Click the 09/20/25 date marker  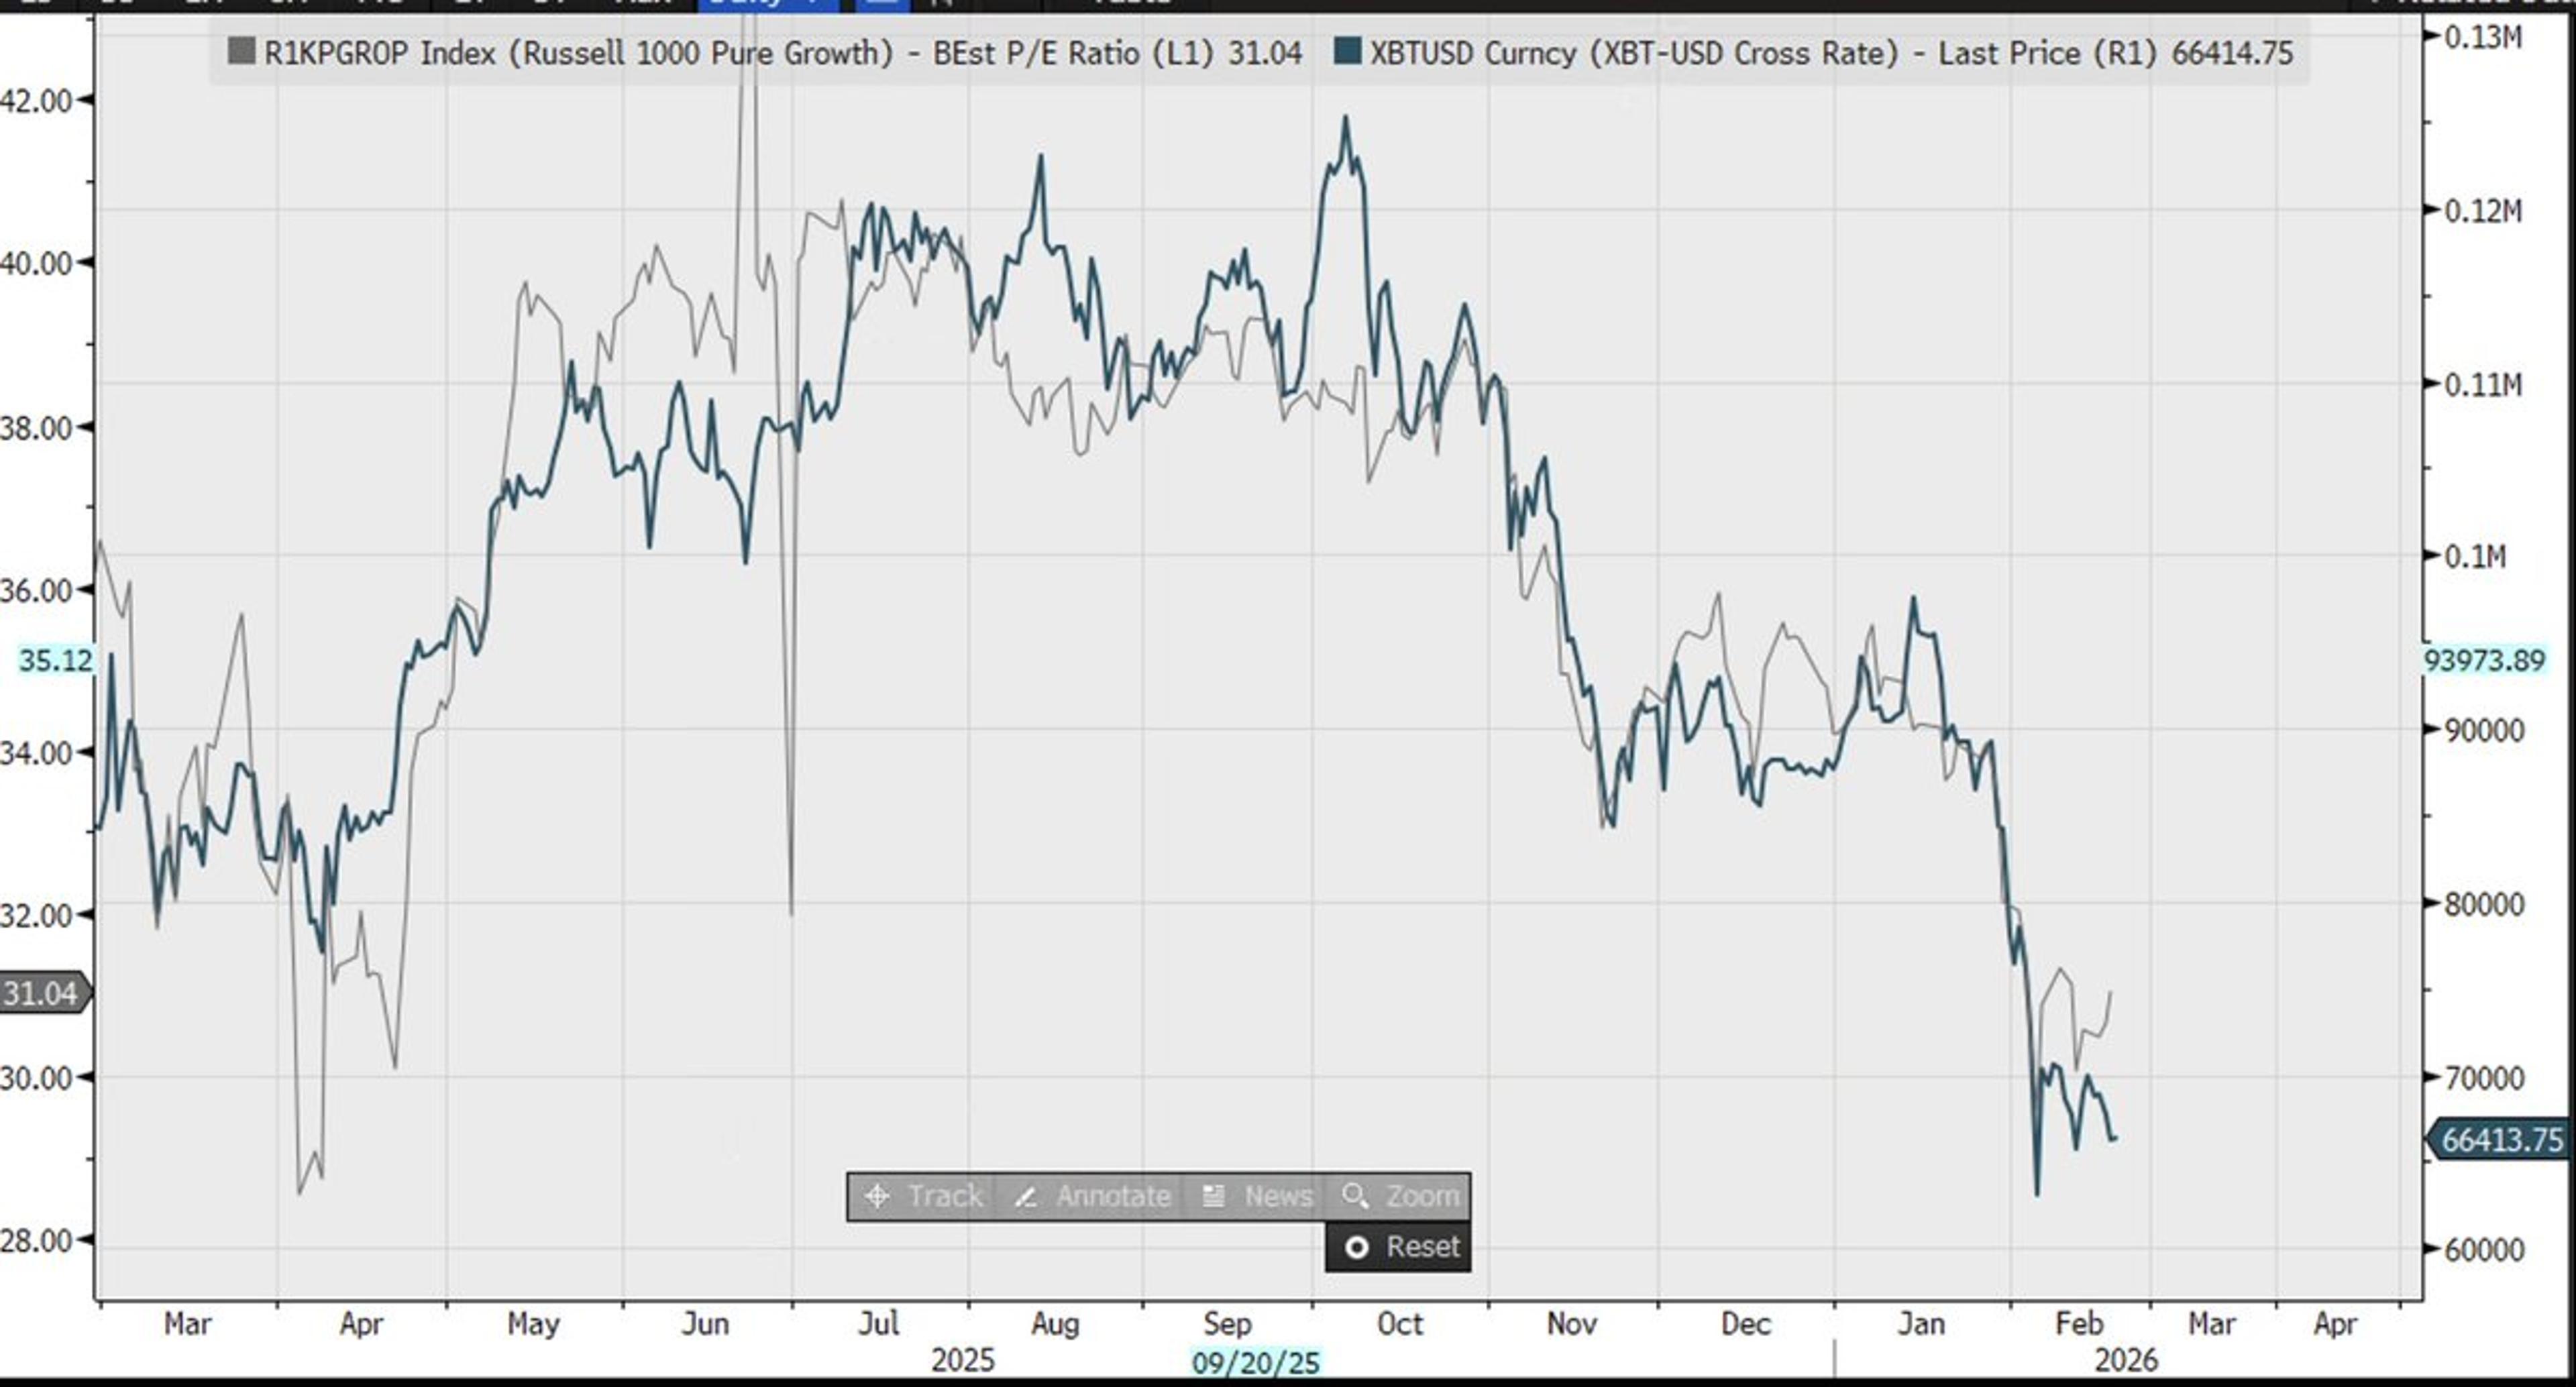pyautogui.click(x=1255, y=1362)
